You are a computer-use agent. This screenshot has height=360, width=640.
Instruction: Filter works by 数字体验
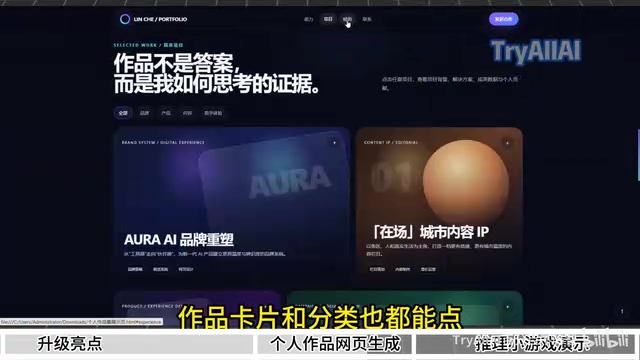pos(213,113)
